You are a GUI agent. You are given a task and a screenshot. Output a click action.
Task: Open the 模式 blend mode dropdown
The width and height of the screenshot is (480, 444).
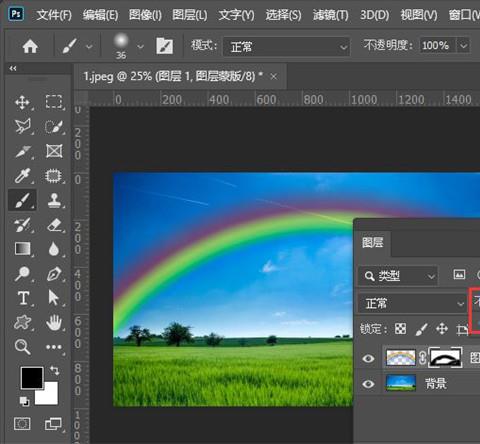pos(286,46)
